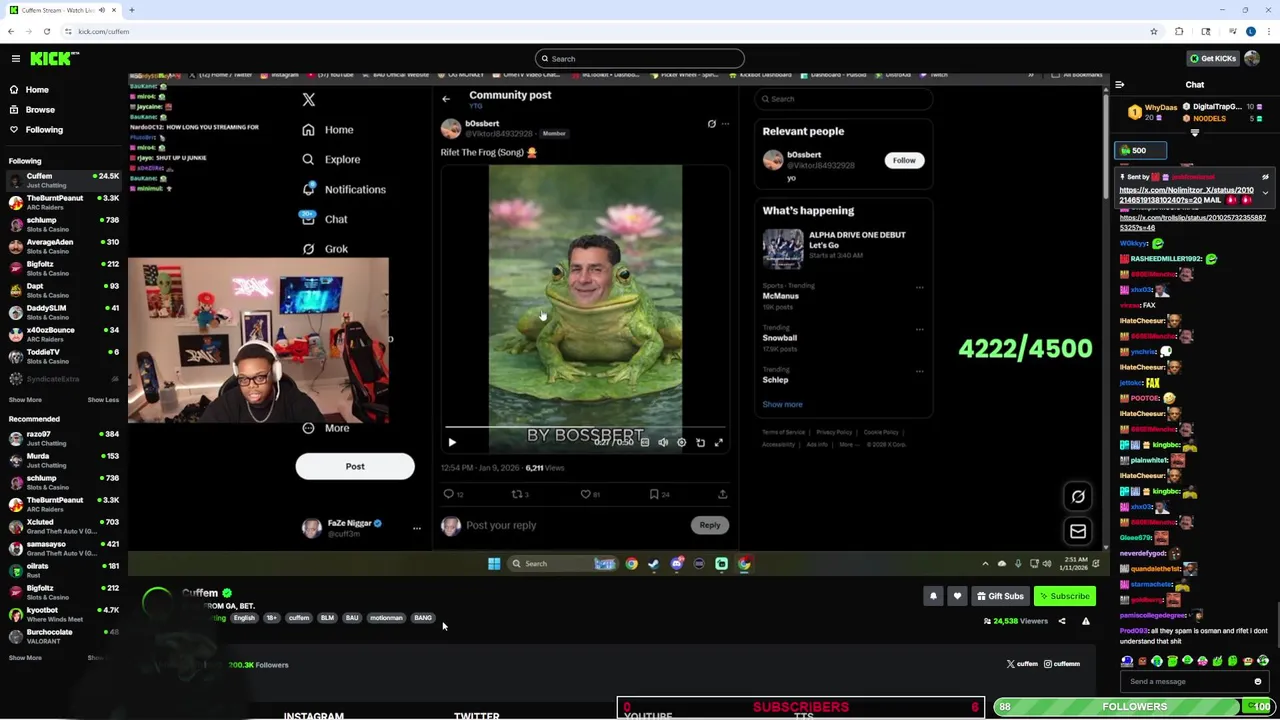Screen dimensions: 1280x720
Task: Collapse the chat panel
Action: pos(1119,85)
